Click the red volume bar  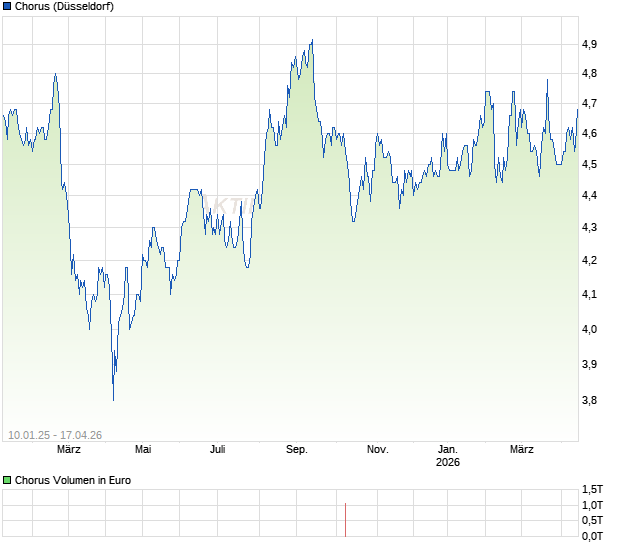point(345,520)
